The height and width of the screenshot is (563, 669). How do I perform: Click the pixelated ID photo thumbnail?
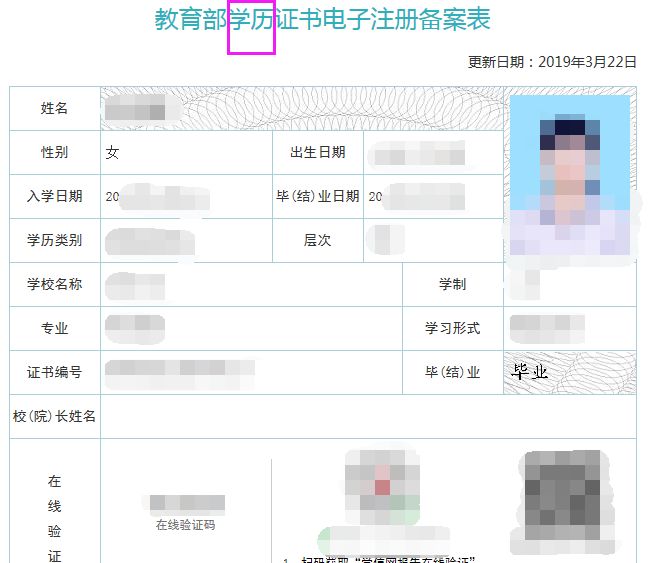pos(570,175)
